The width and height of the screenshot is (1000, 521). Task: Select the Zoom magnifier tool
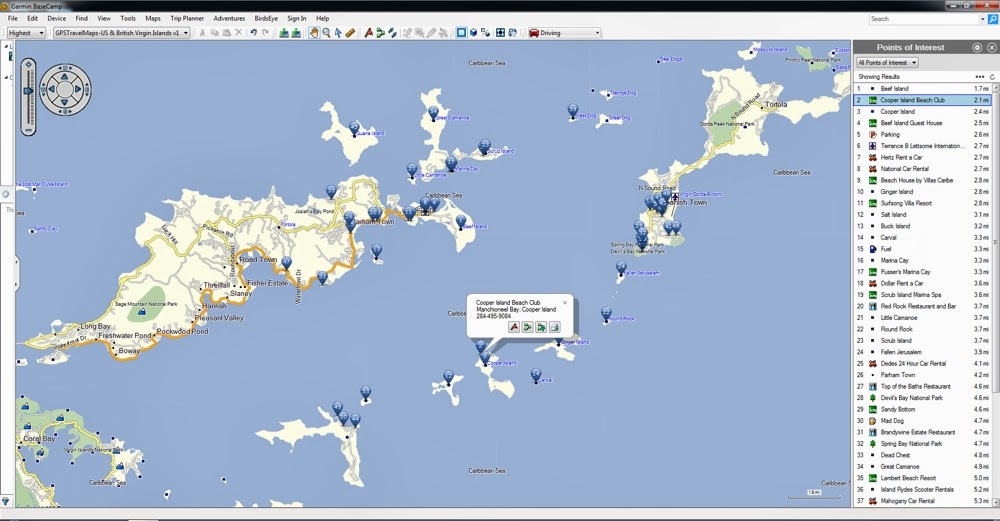point(326,33)
